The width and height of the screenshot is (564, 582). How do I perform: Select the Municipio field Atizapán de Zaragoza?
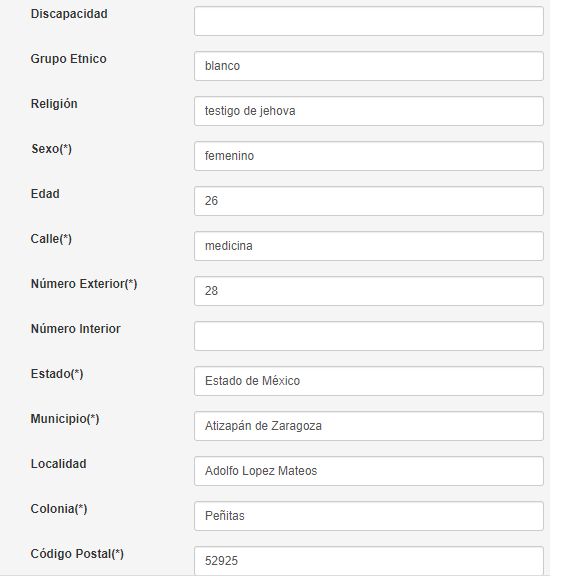(x=369, y=426)
